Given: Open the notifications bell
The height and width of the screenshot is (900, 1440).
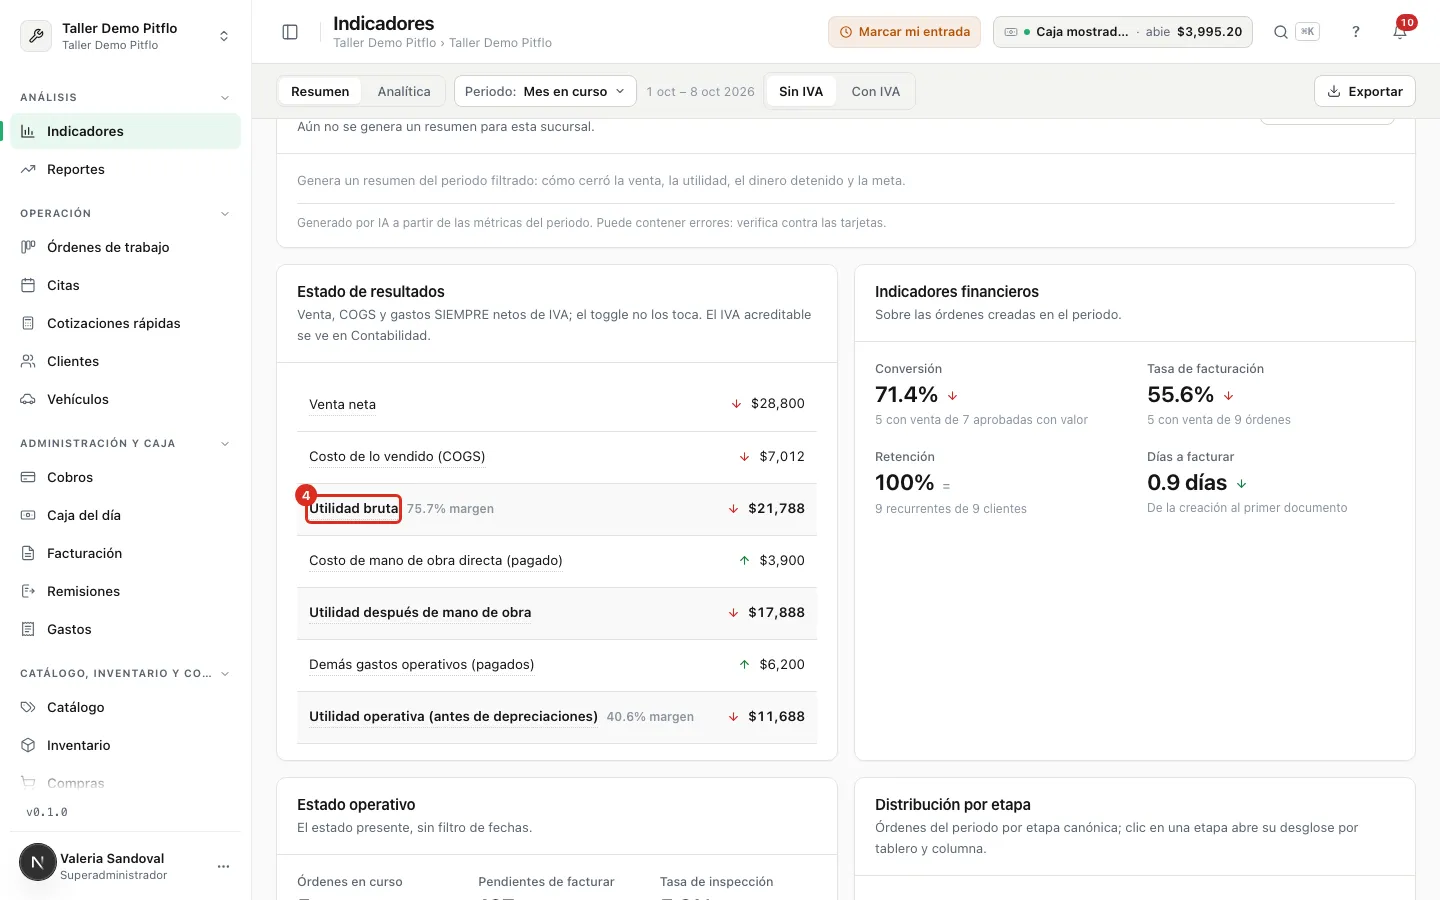Looking at the screenshot, I should click(x=1400, y=32).
